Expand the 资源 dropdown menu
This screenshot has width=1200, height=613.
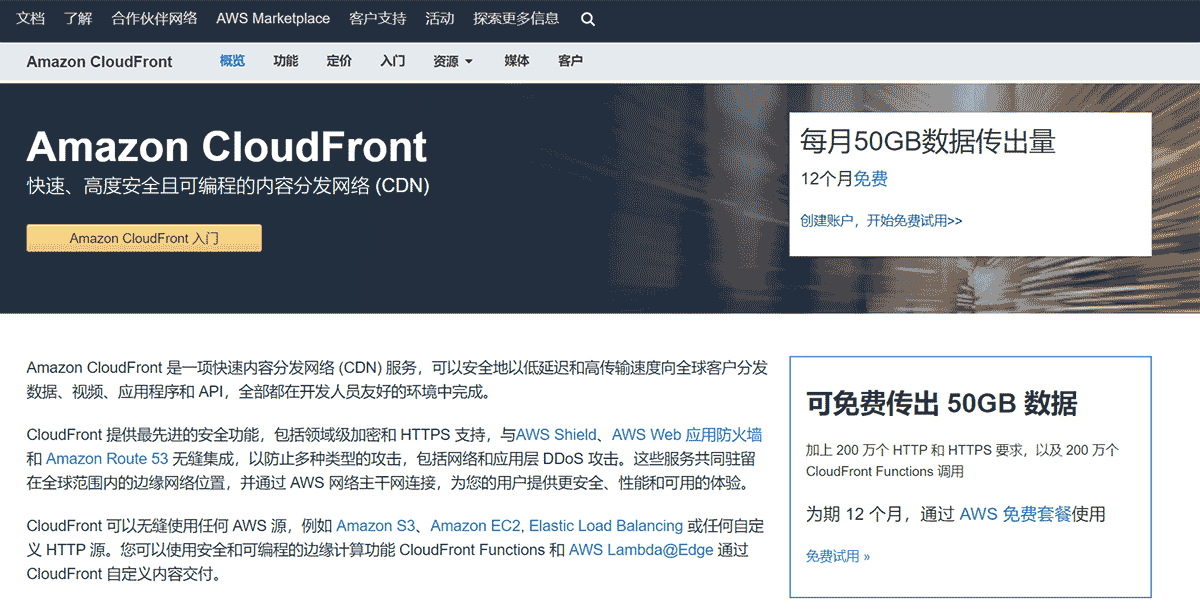(447, 61)
